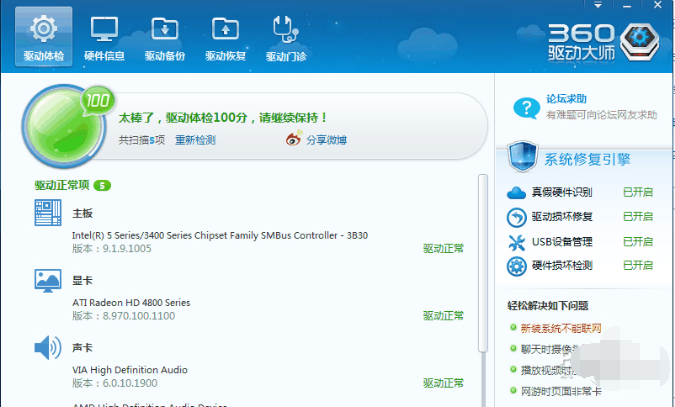This screenshot has height=407, width=675.
Task: Toggle 驱动损坏修复 已开启 status
Action: click(637, 217)
